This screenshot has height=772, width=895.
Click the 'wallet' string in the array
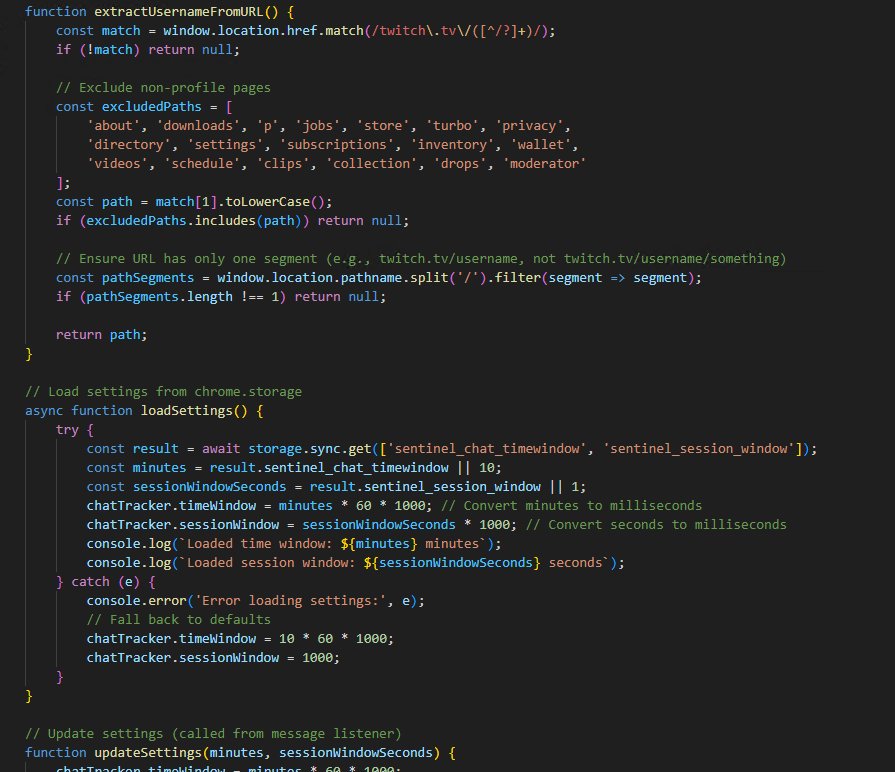click(541, 144)
